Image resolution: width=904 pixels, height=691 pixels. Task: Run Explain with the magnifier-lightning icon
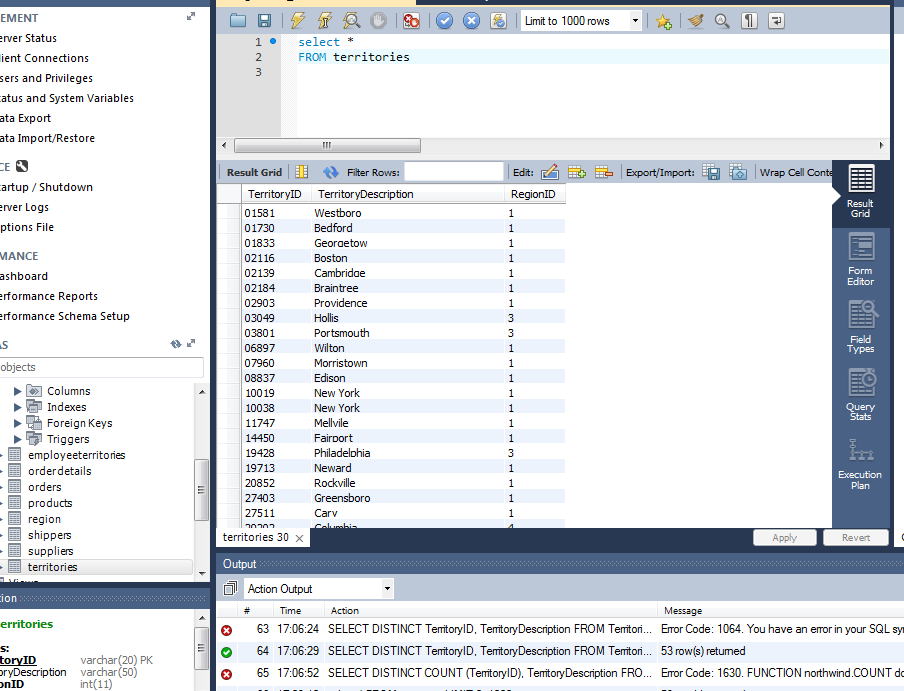pyautogui.click(x=351, y=21)
